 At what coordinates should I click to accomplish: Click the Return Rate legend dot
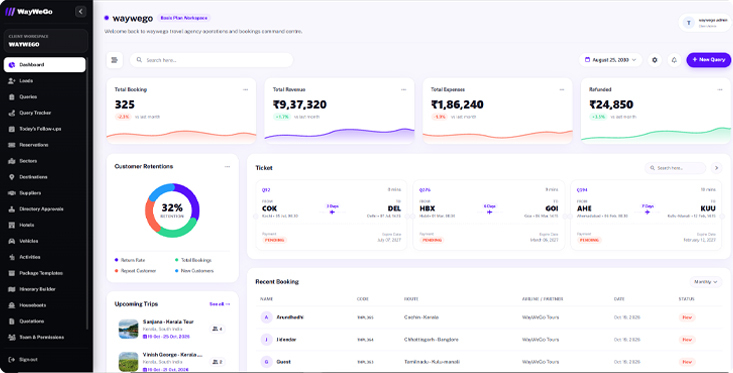[x=116, y=260]
